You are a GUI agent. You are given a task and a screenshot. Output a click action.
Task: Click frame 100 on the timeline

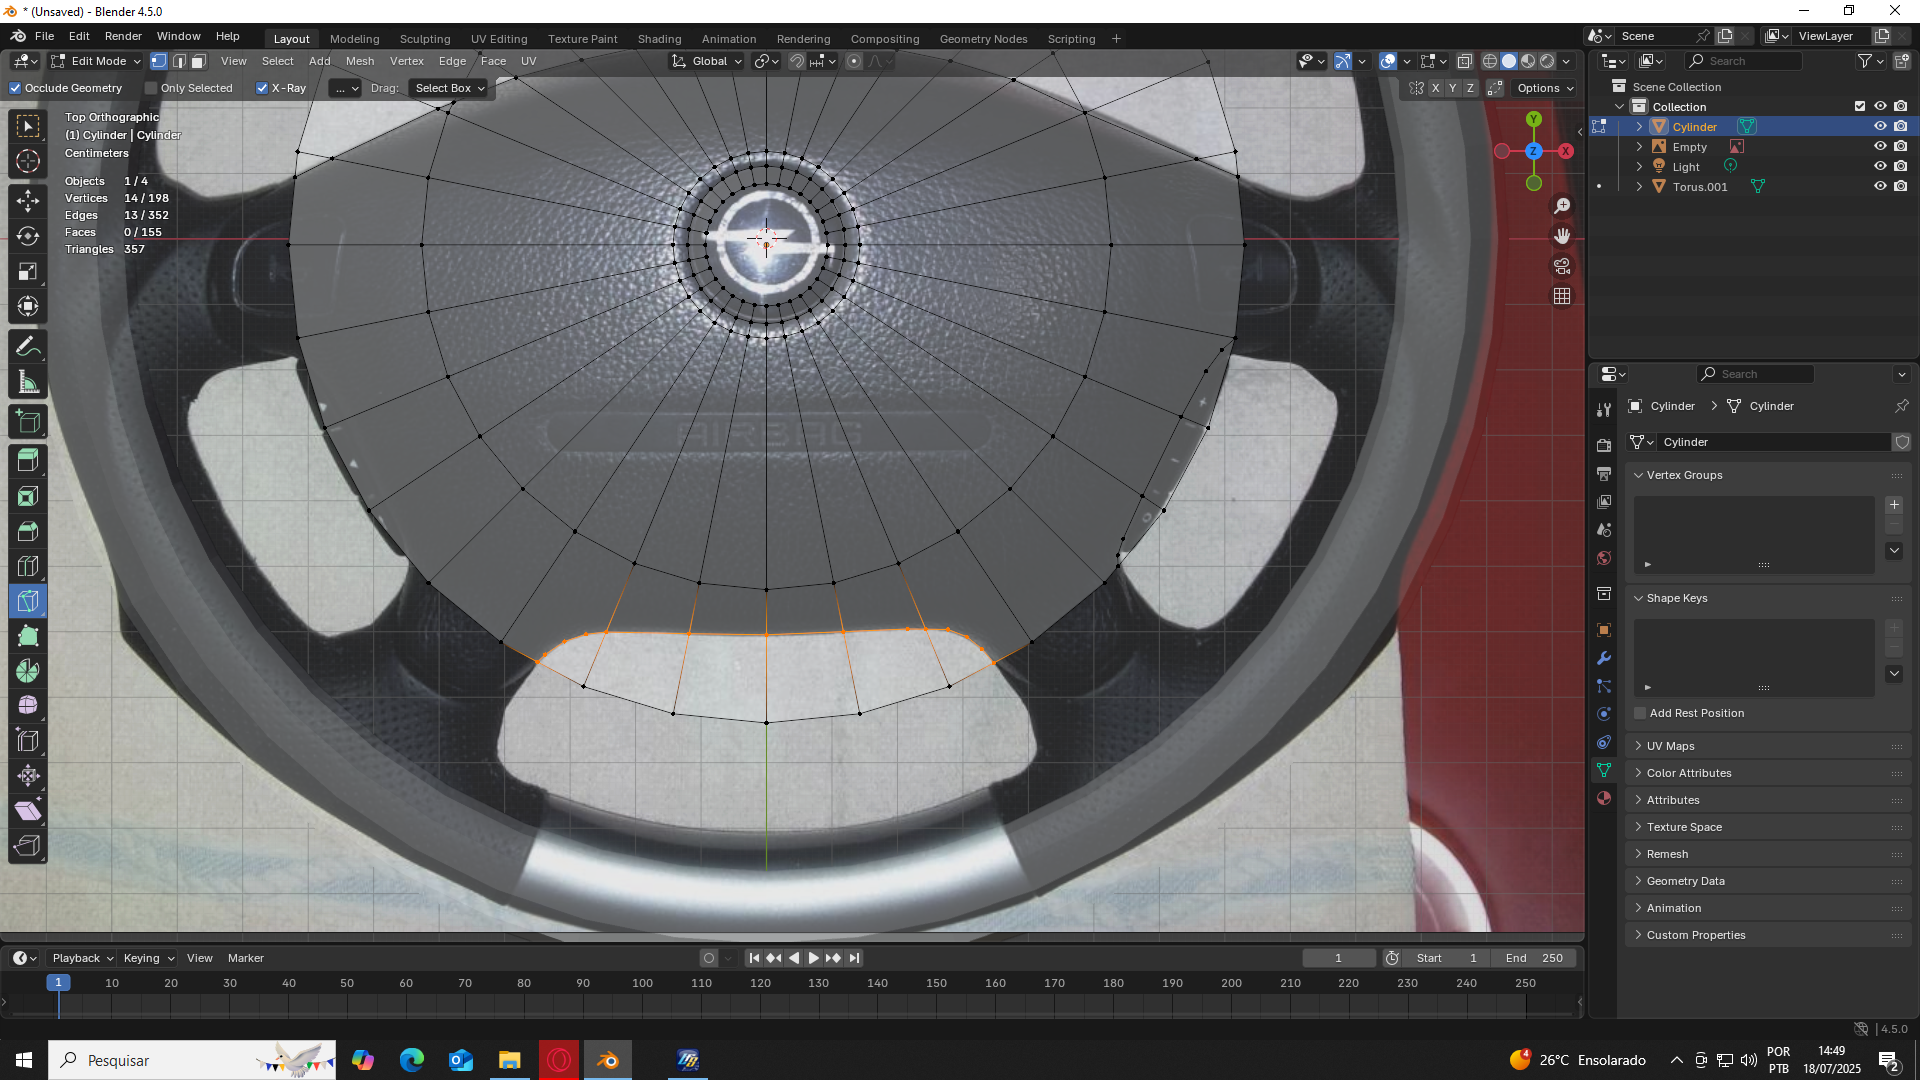(642, 984)
